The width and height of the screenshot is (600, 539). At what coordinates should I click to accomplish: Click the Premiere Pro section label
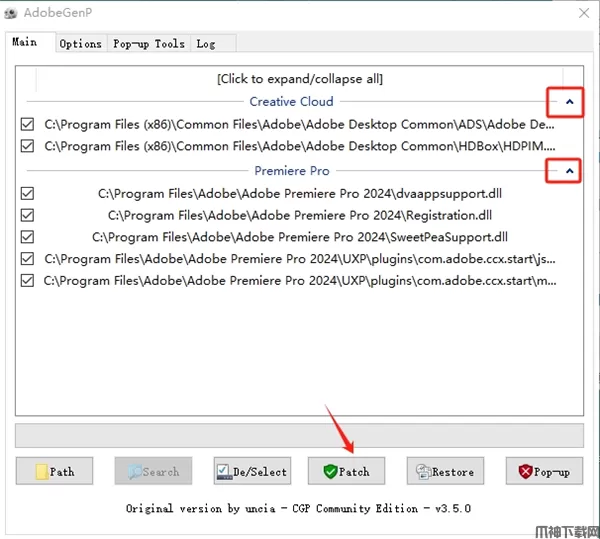click(x=292, y=171)
